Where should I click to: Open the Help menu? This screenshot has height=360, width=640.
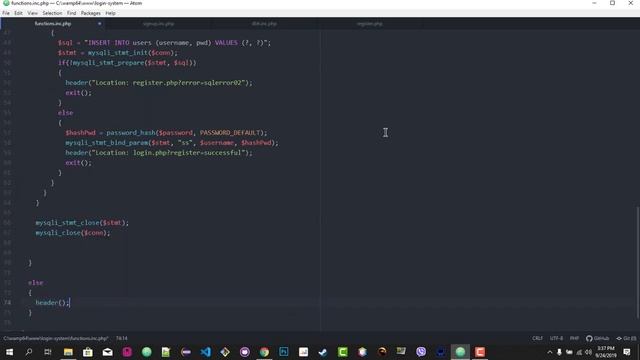click(x=110, y=13)
